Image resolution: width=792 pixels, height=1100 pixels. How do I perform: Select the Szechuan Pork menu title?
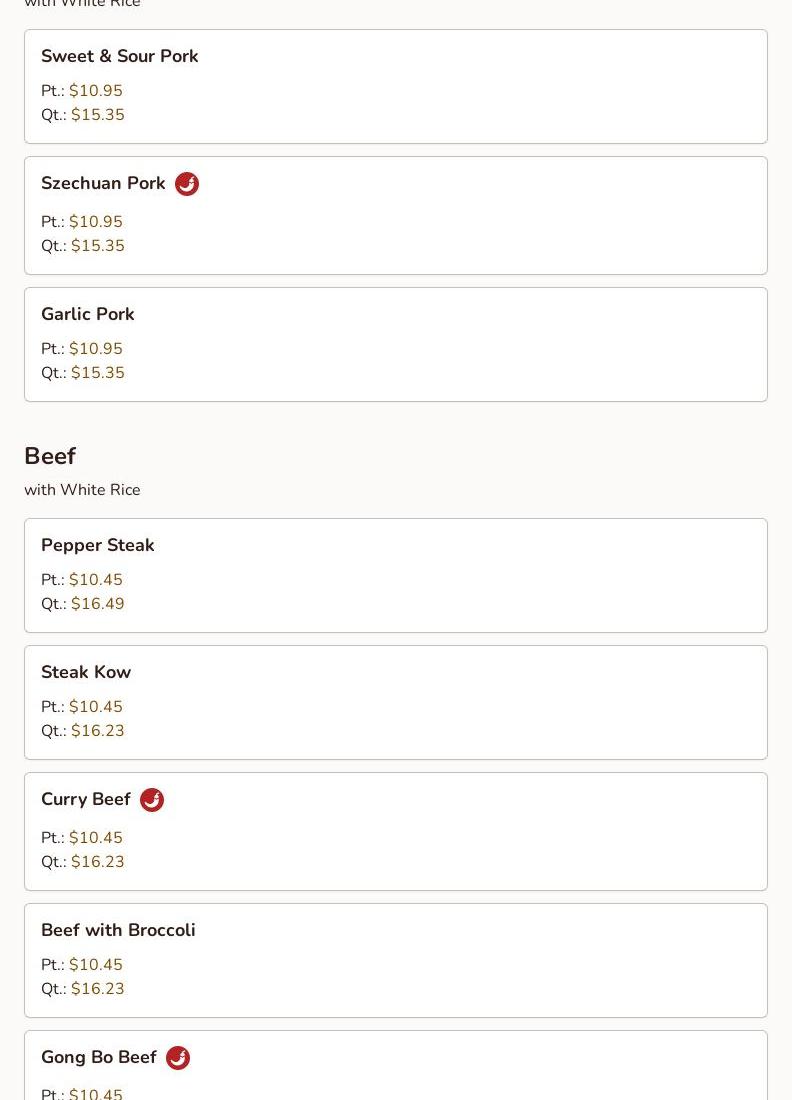103,183
